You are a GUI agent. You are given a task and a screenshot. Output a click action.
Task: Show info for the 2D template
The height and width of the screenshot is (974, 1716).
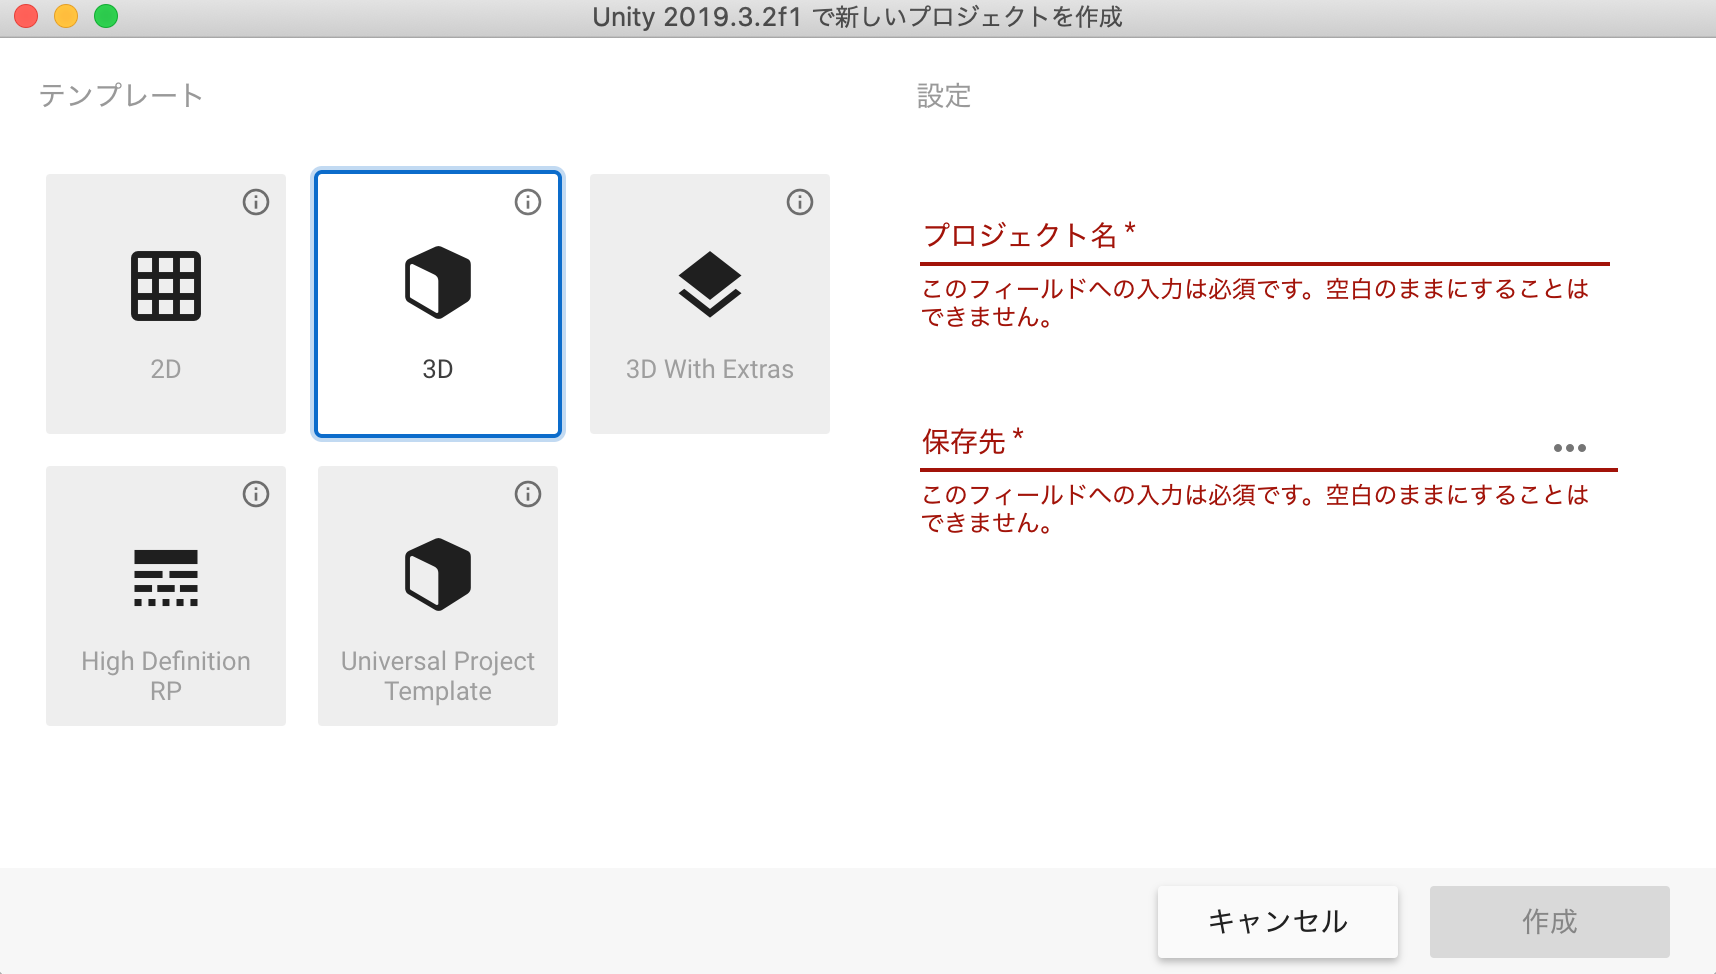[x=256, y=202]
